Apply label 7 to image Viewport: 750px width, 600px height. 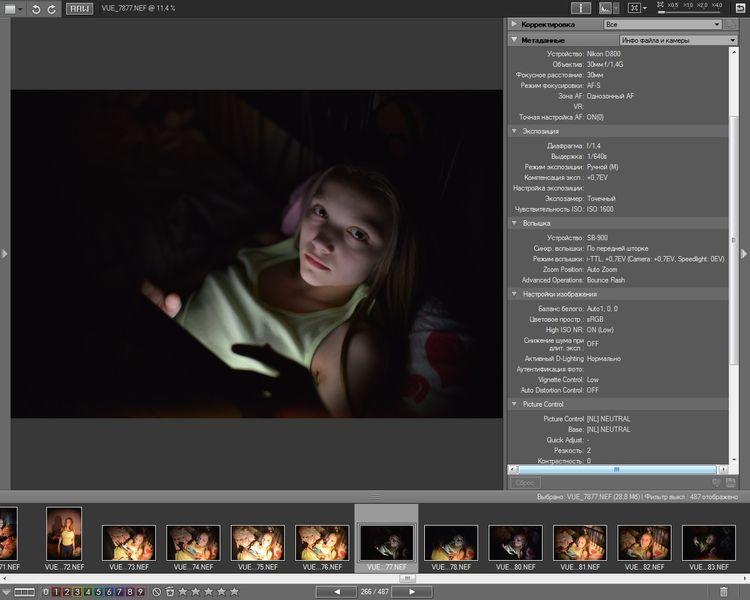tap(119, 592)
